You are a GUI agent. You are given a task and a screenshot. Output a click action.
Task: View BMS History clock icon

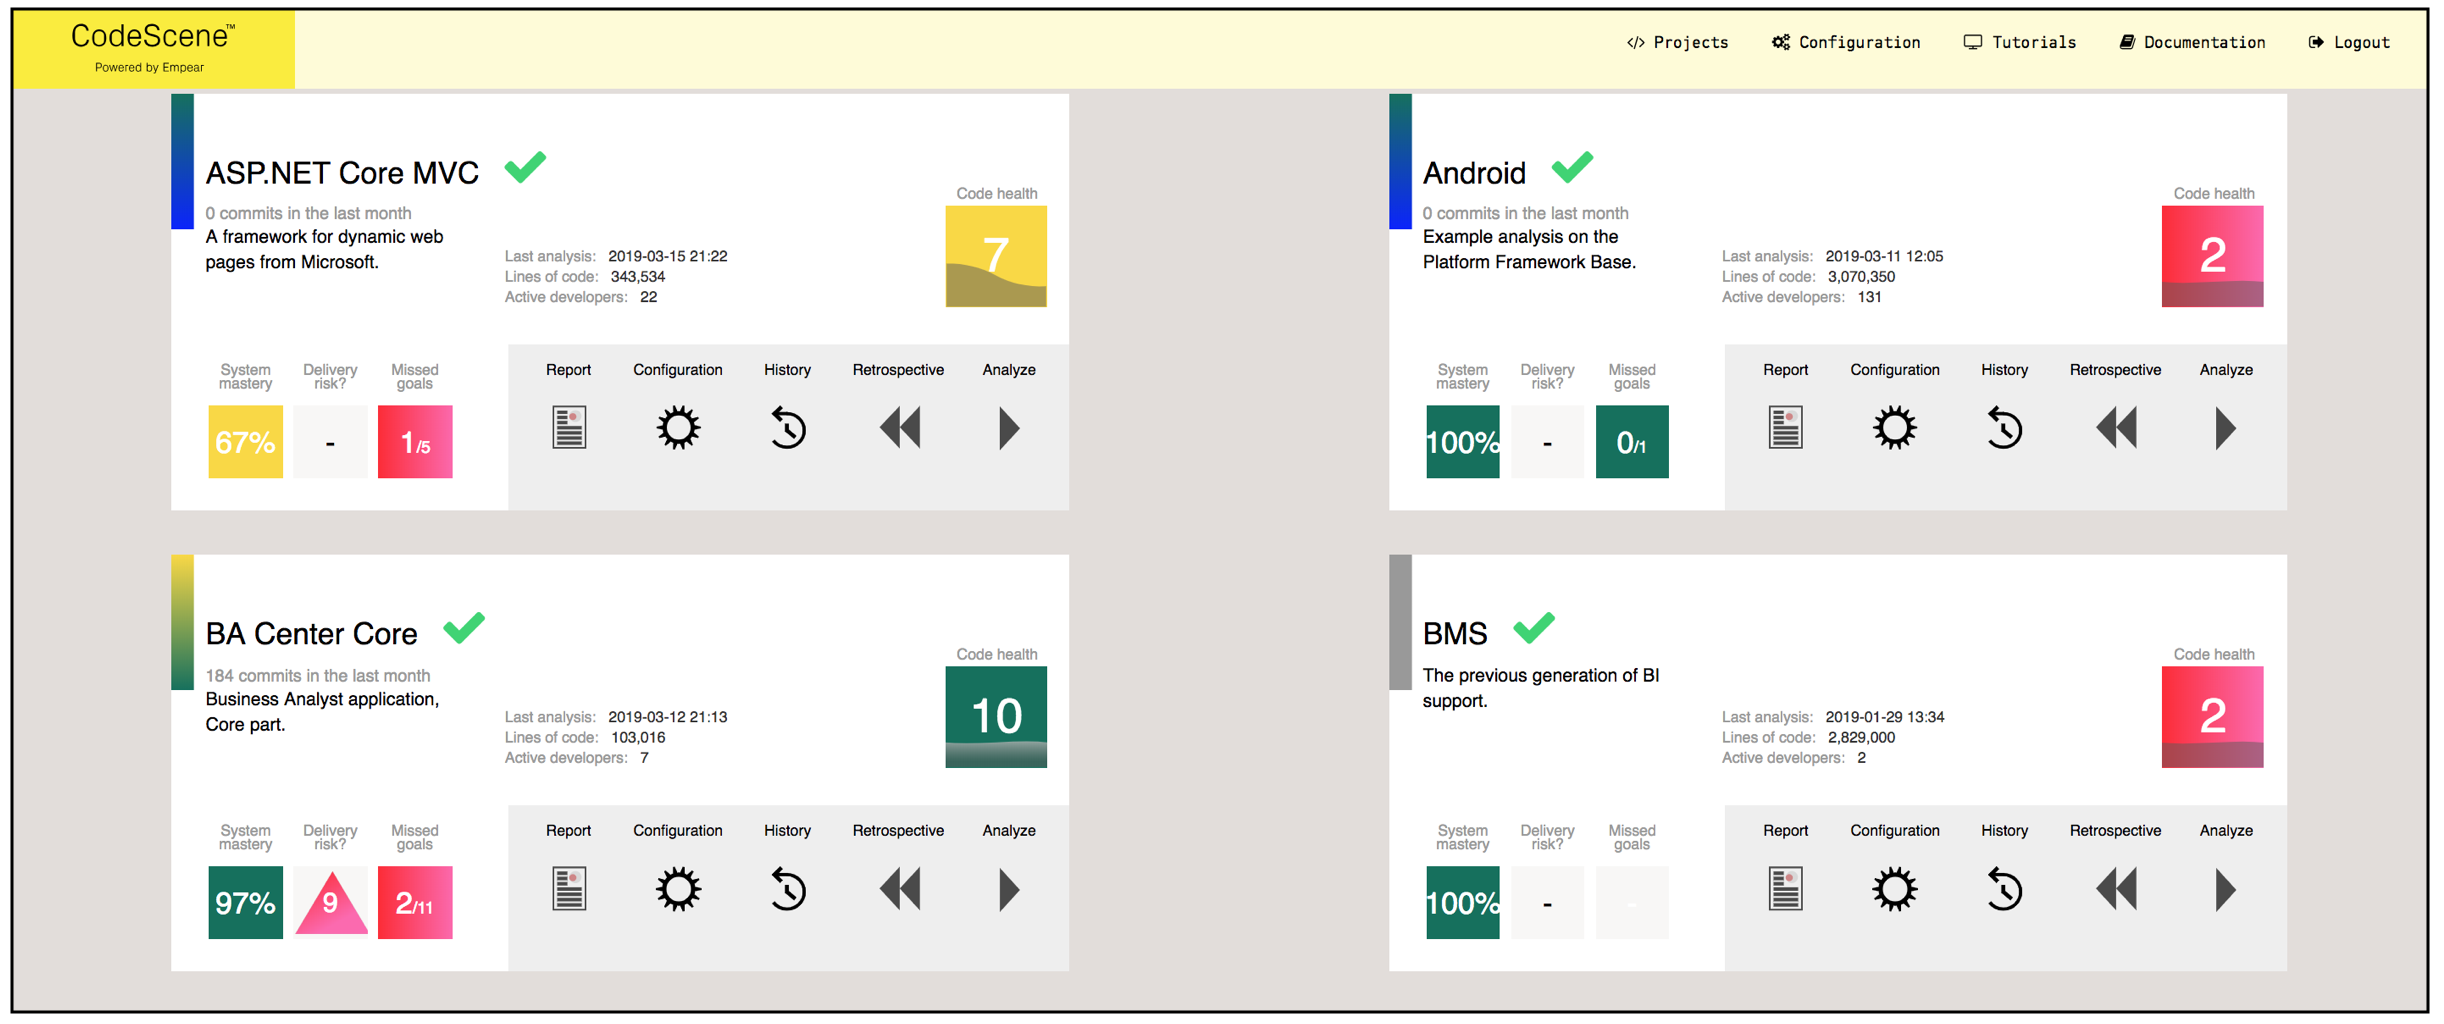click(2004, 889)
